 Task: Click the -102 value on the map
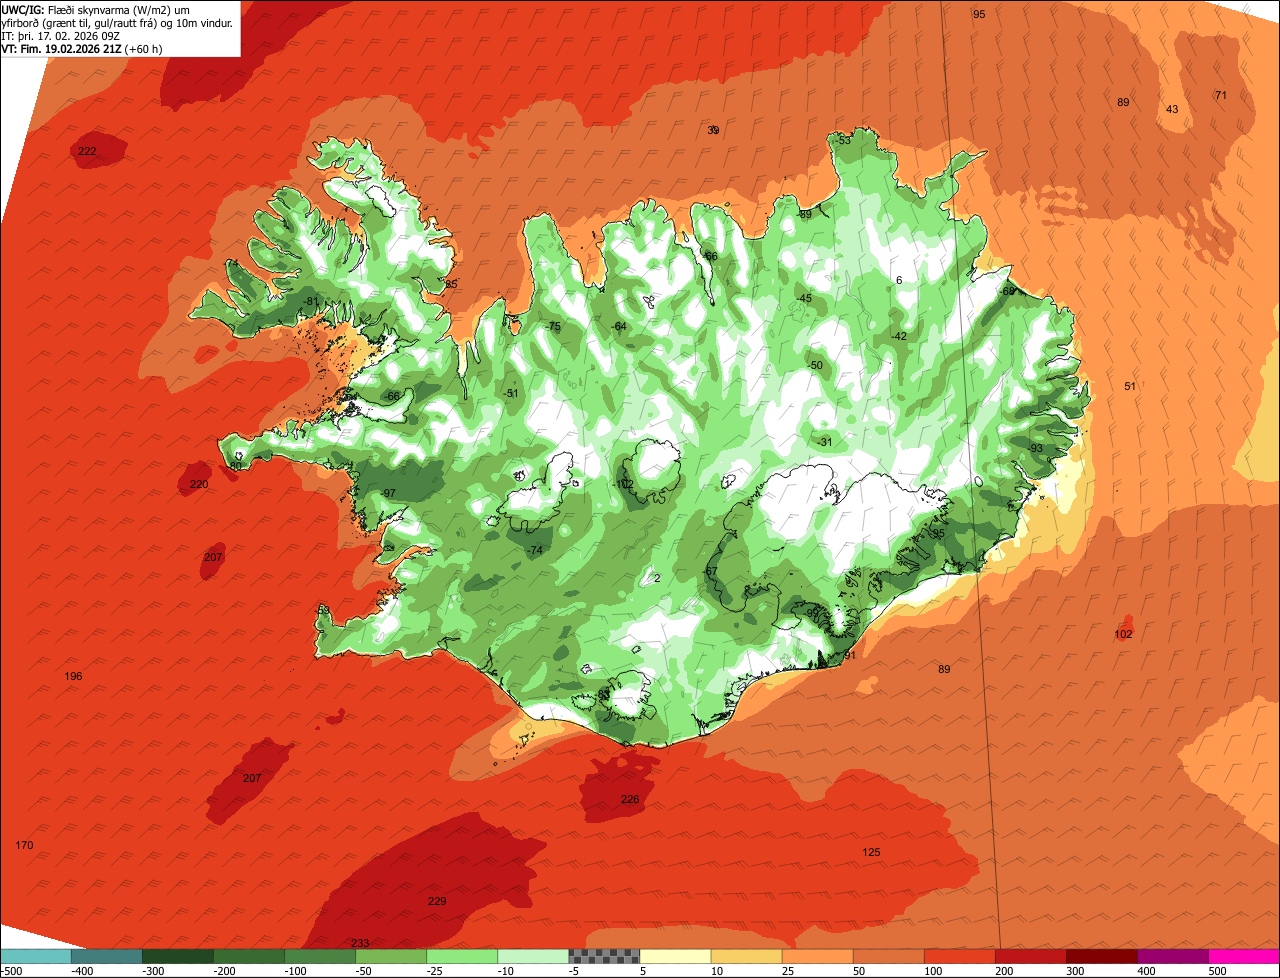[x=623, y=484]
